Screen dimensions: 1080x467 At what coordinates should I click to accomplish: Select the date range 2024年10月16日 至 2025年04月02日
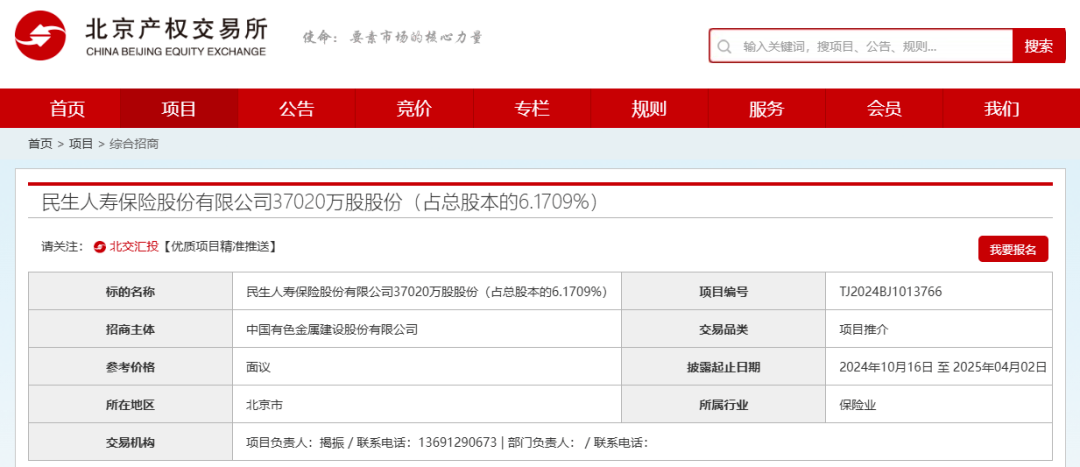[943, 367]
